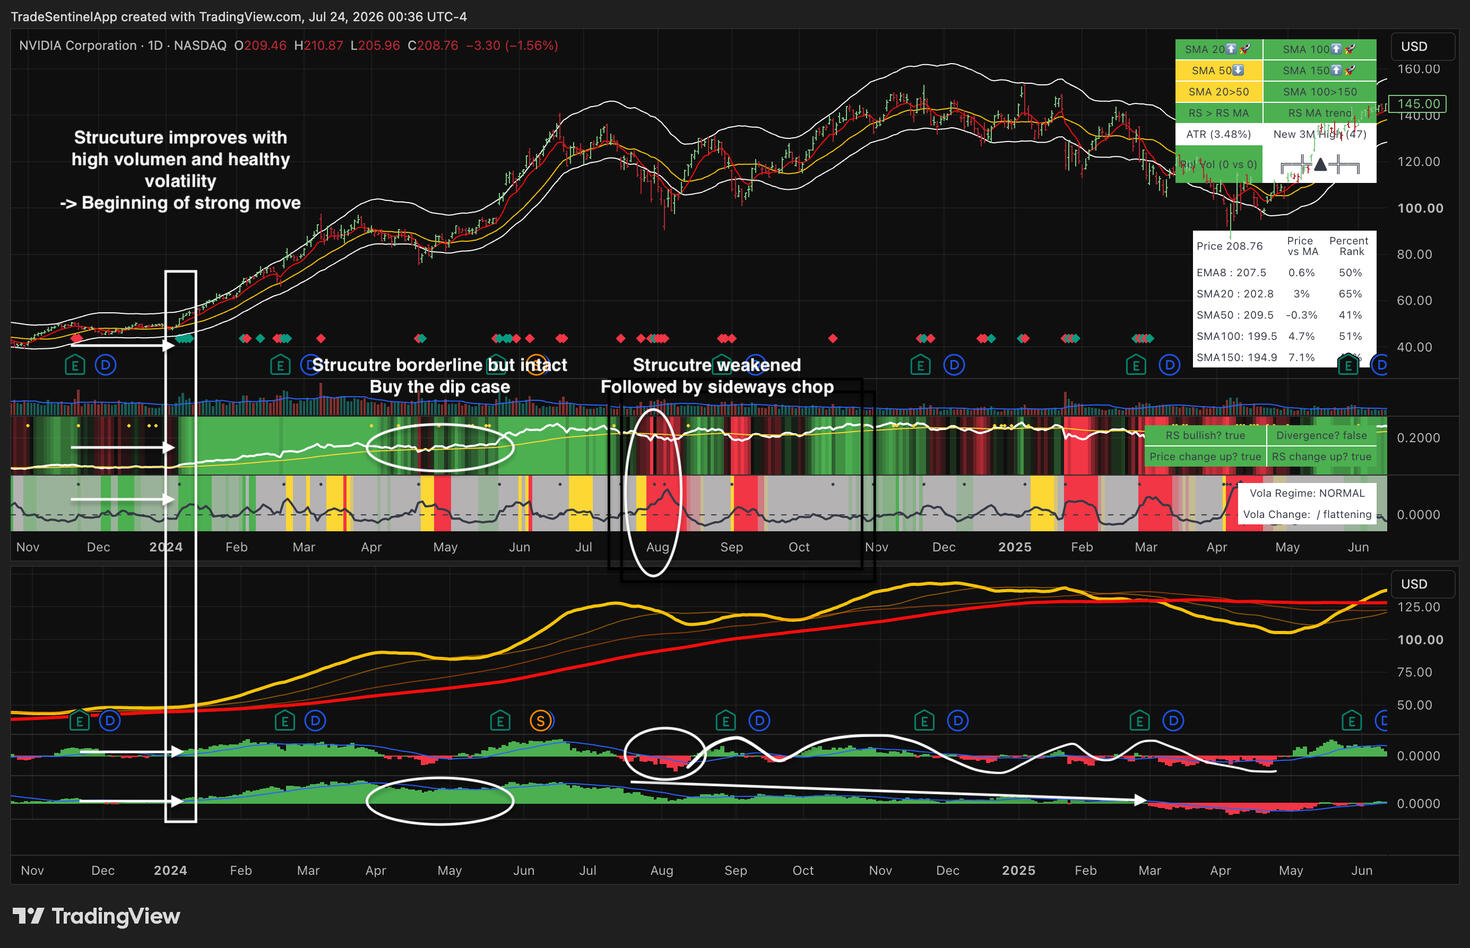Open the Dec 2024 dividend marker in the moving-average pane
This screenshot has width=1470, height=948.
click(958, 720)
